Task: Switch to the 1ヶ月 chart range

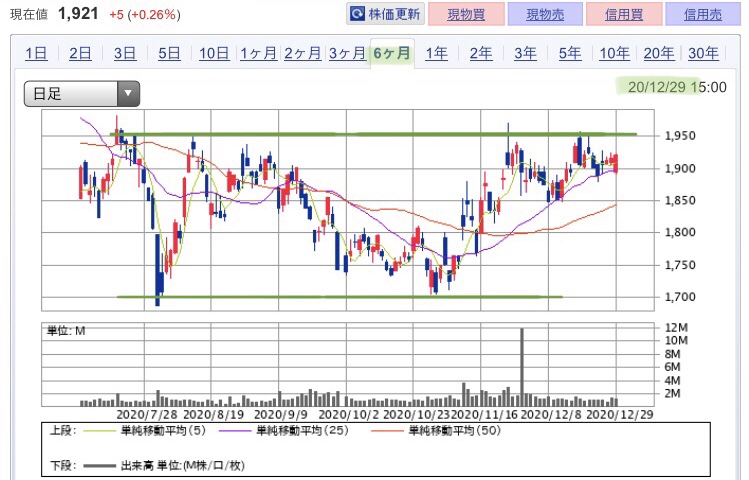Action: (258, 53)
